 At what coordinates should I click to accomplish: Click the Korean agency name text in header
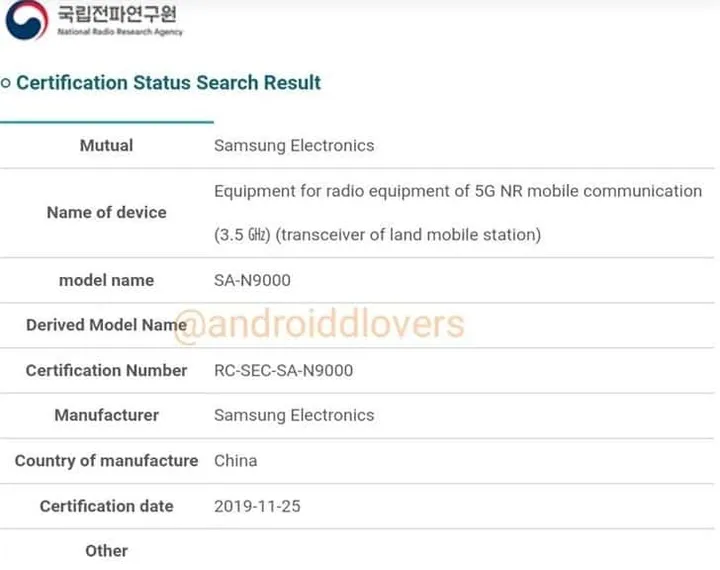coord(117,14)
